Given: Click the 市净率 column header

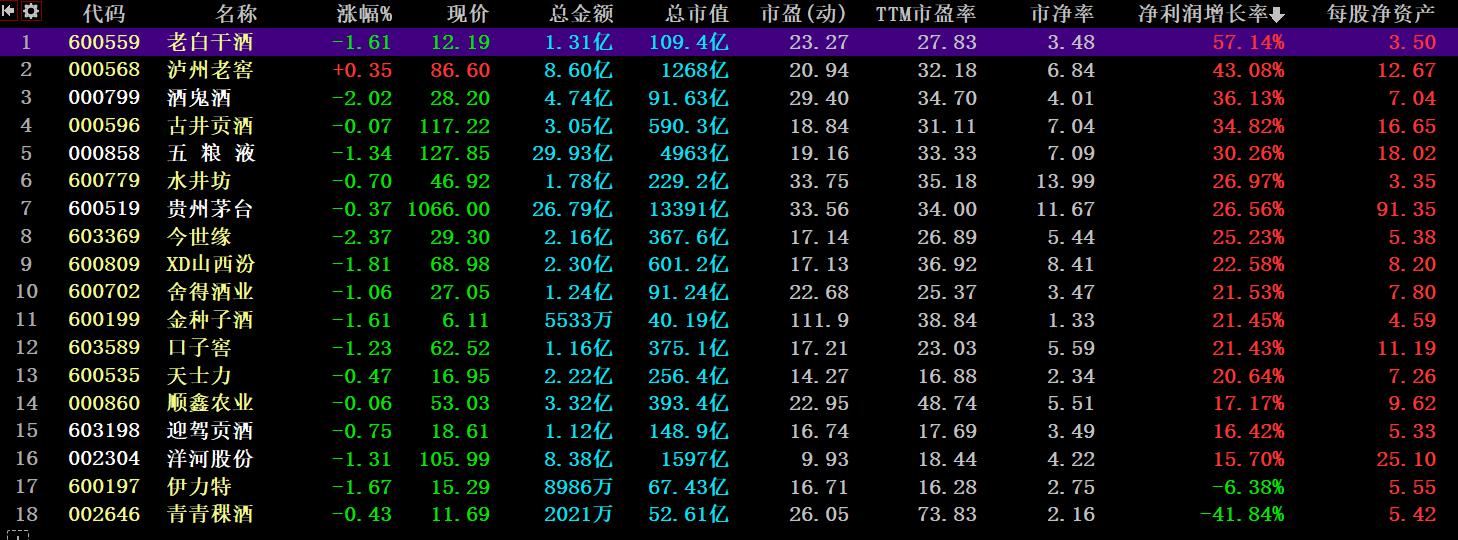Looking at the screenshot, I should 1062,14.
